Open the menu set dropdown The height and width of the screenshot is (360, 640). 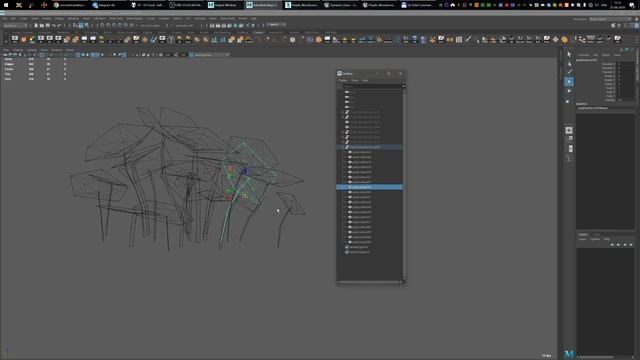[x=16, y=25]
